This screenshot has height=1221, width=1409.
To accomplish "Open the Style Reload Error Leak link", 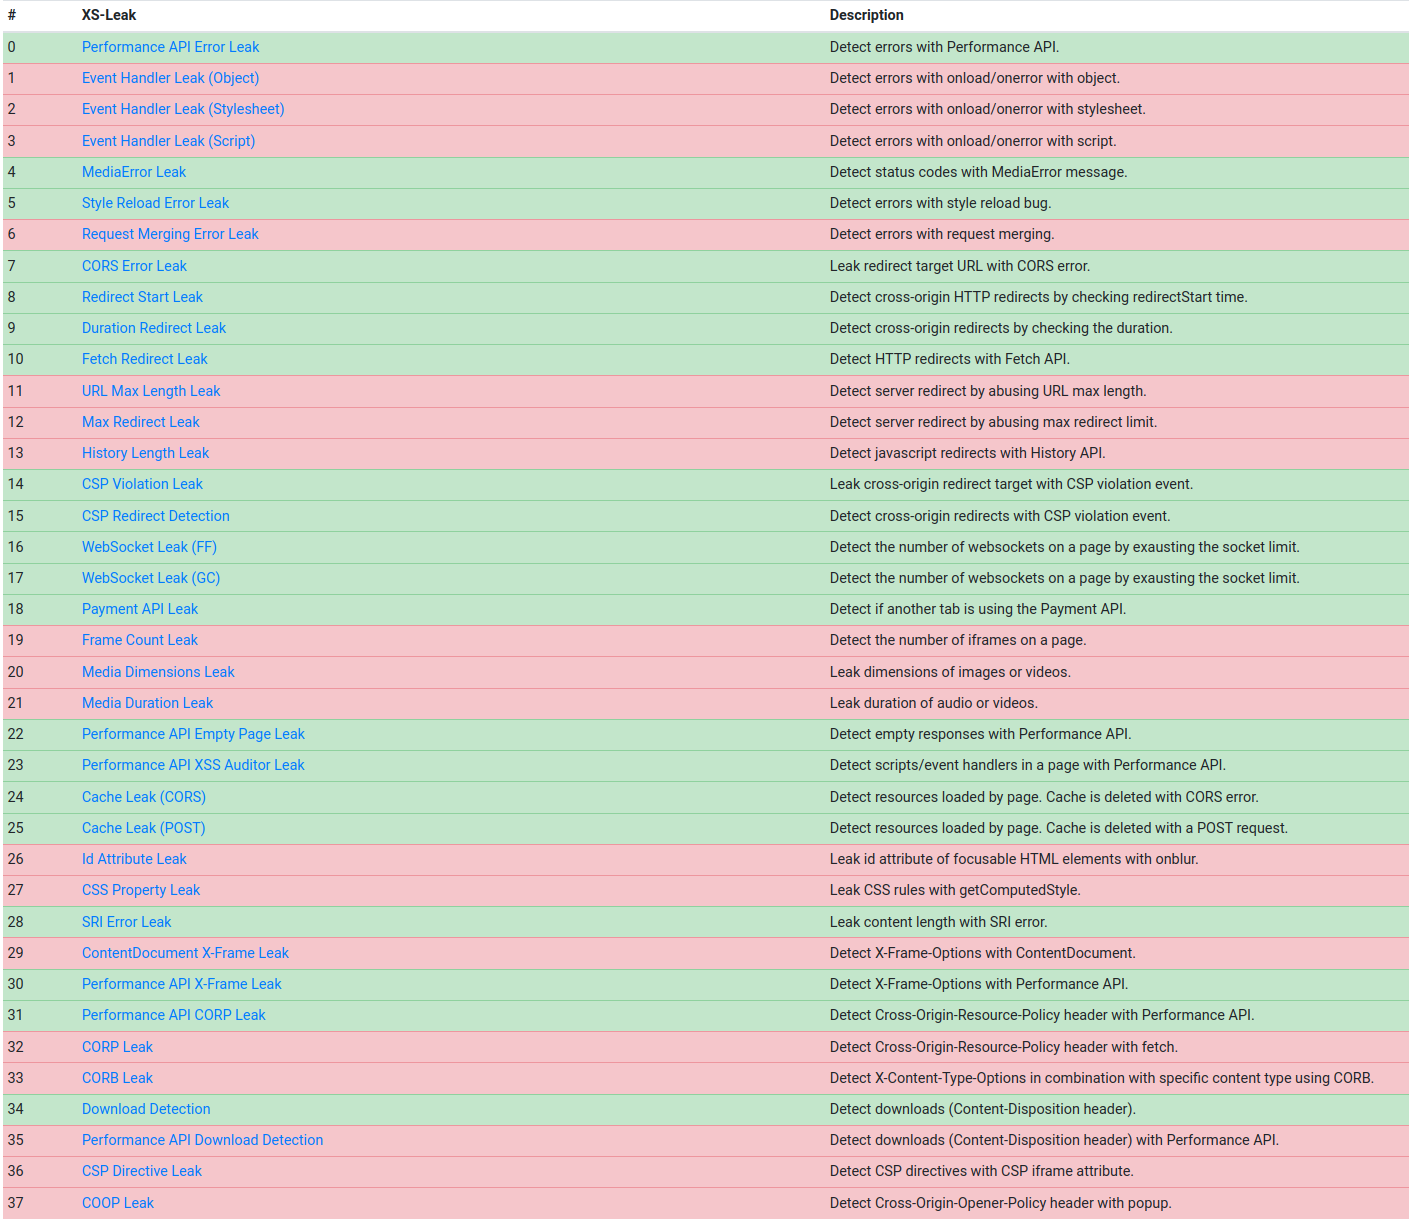I will tap(155, 203).
